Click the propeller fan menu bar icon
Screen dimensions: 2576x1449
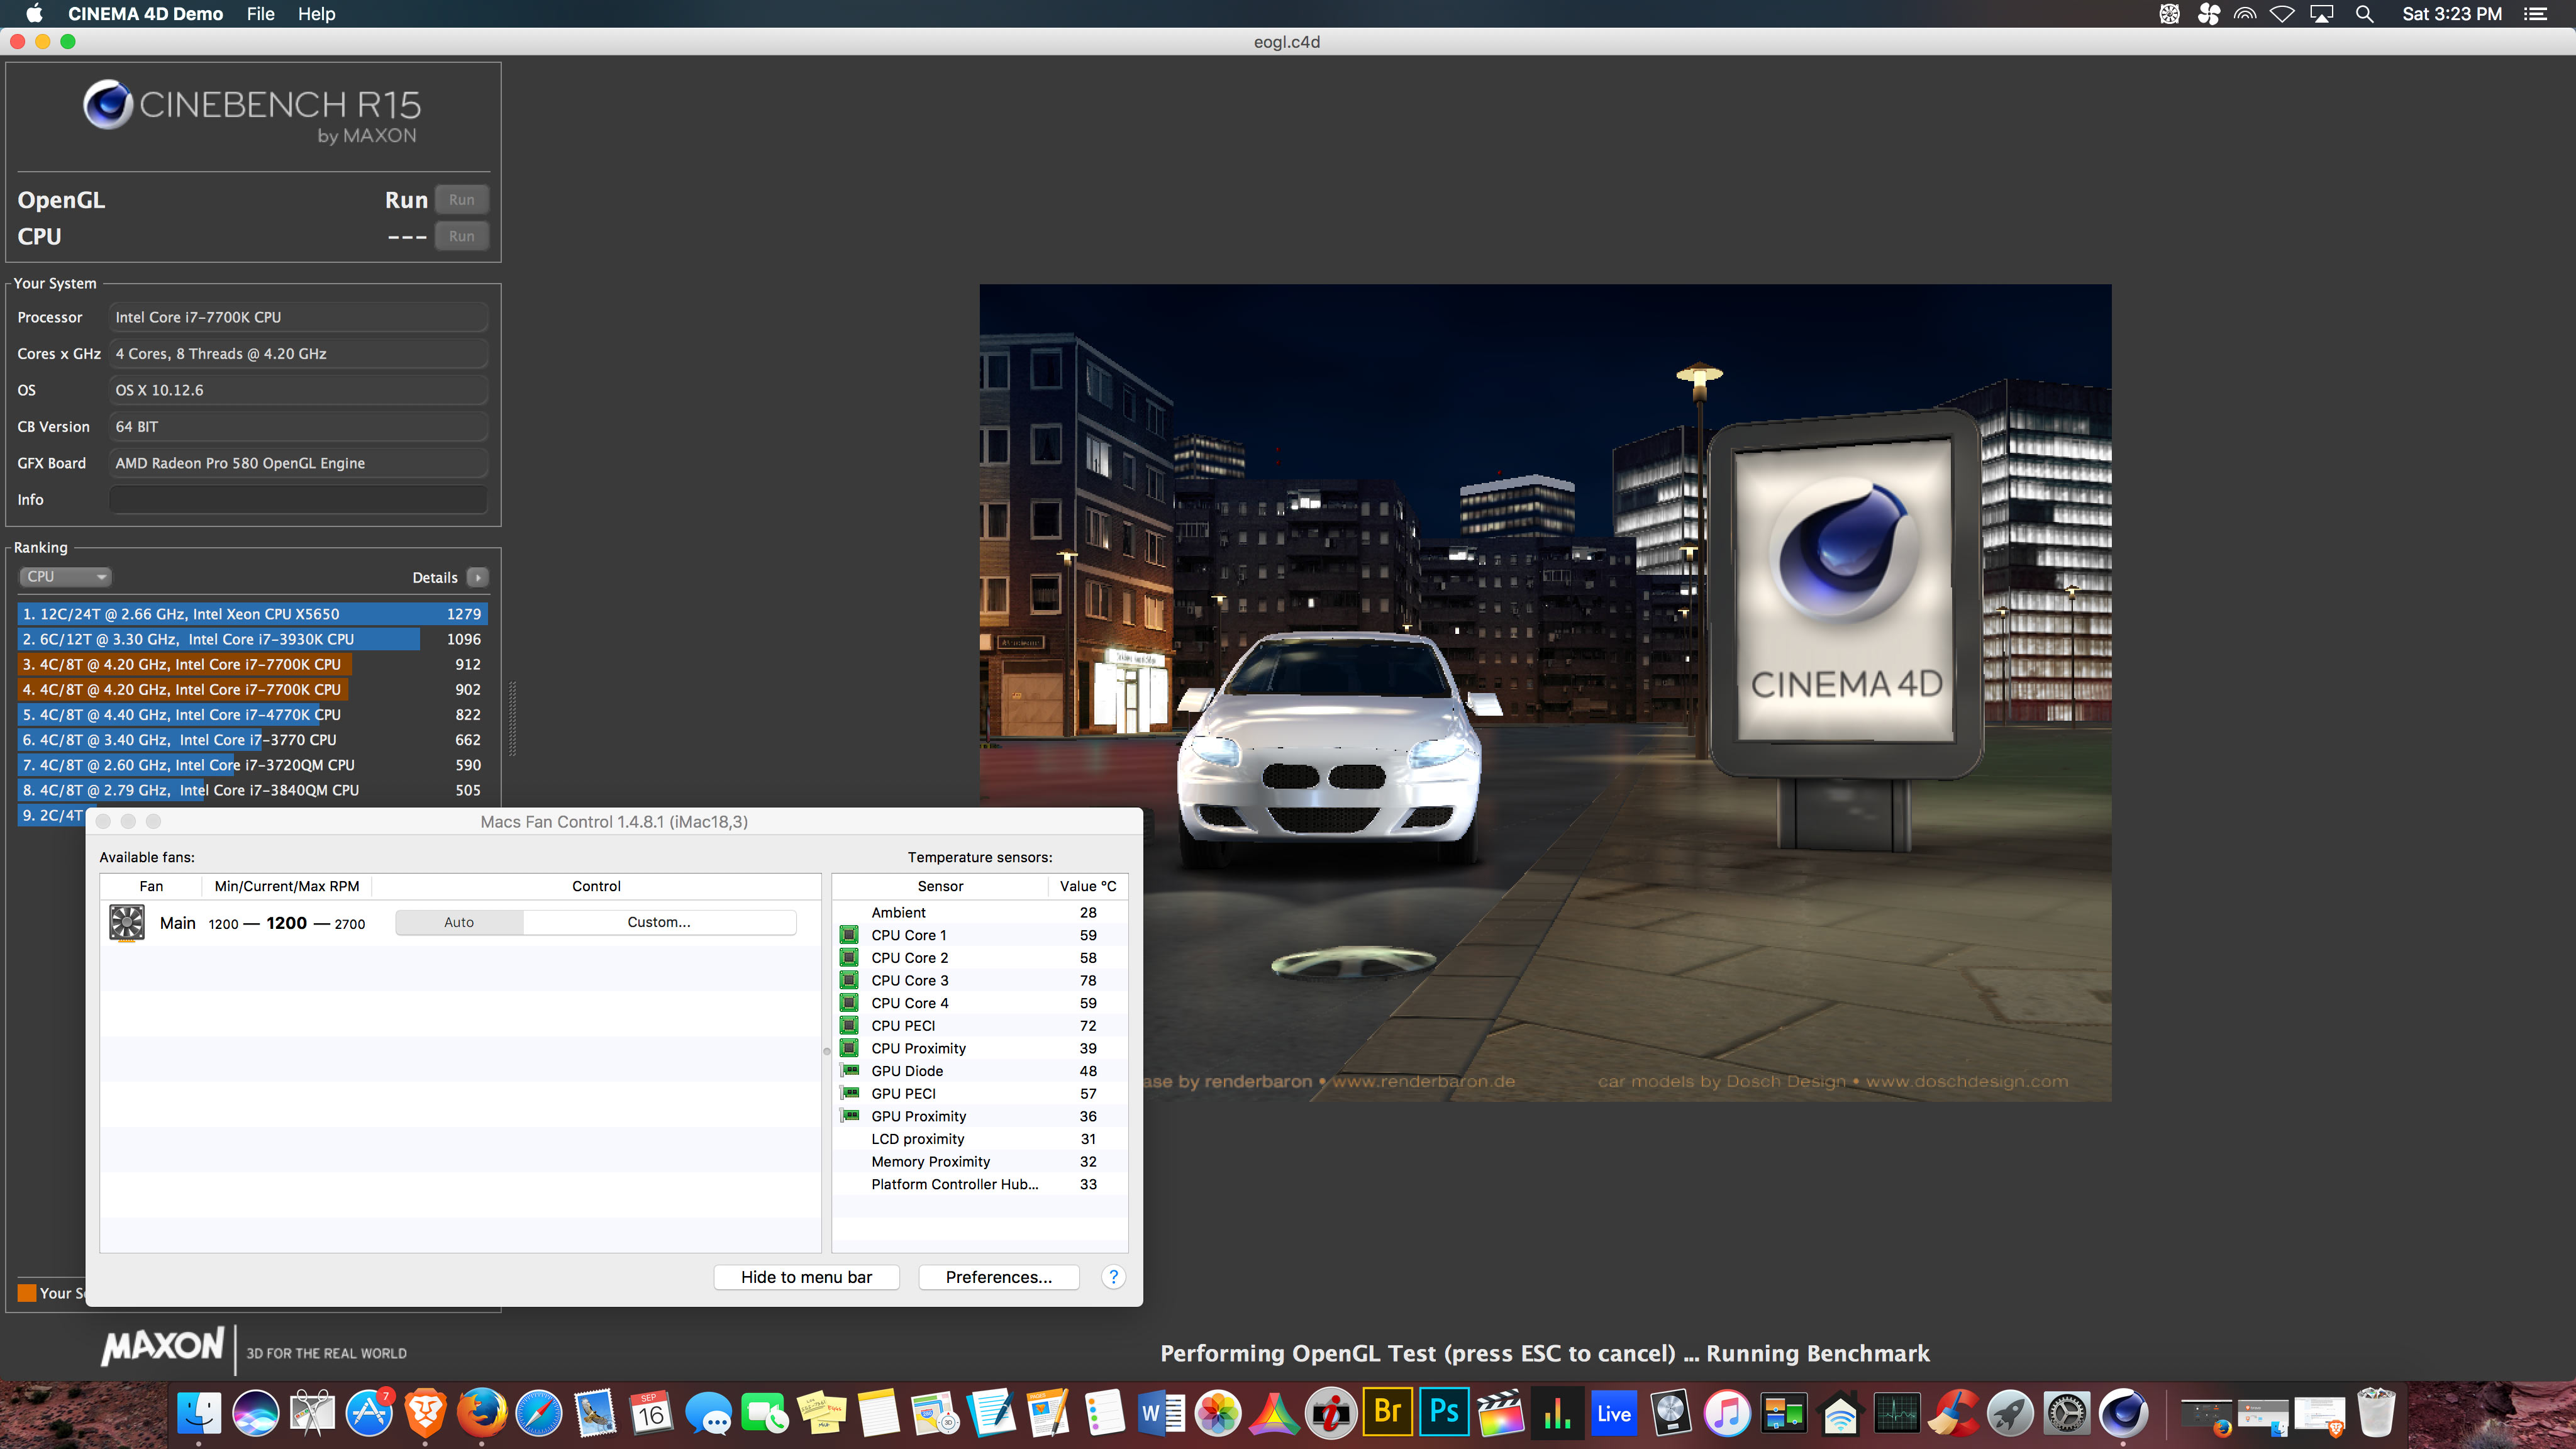coord(2208,14)
